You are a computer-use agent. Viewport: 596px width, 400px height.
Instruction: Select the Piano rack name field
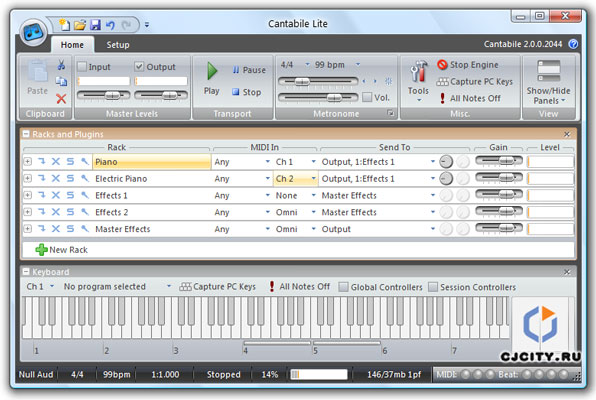click(152, 162)
